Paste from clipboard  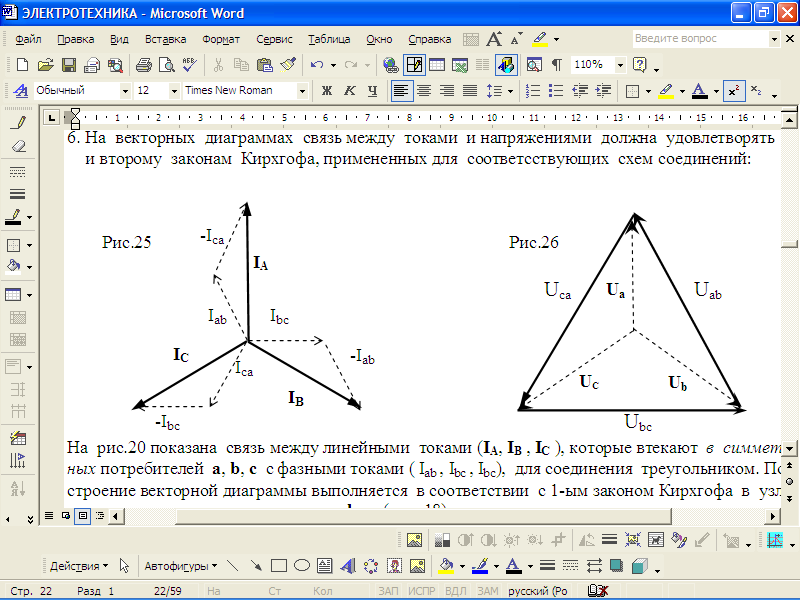(264, 65)
